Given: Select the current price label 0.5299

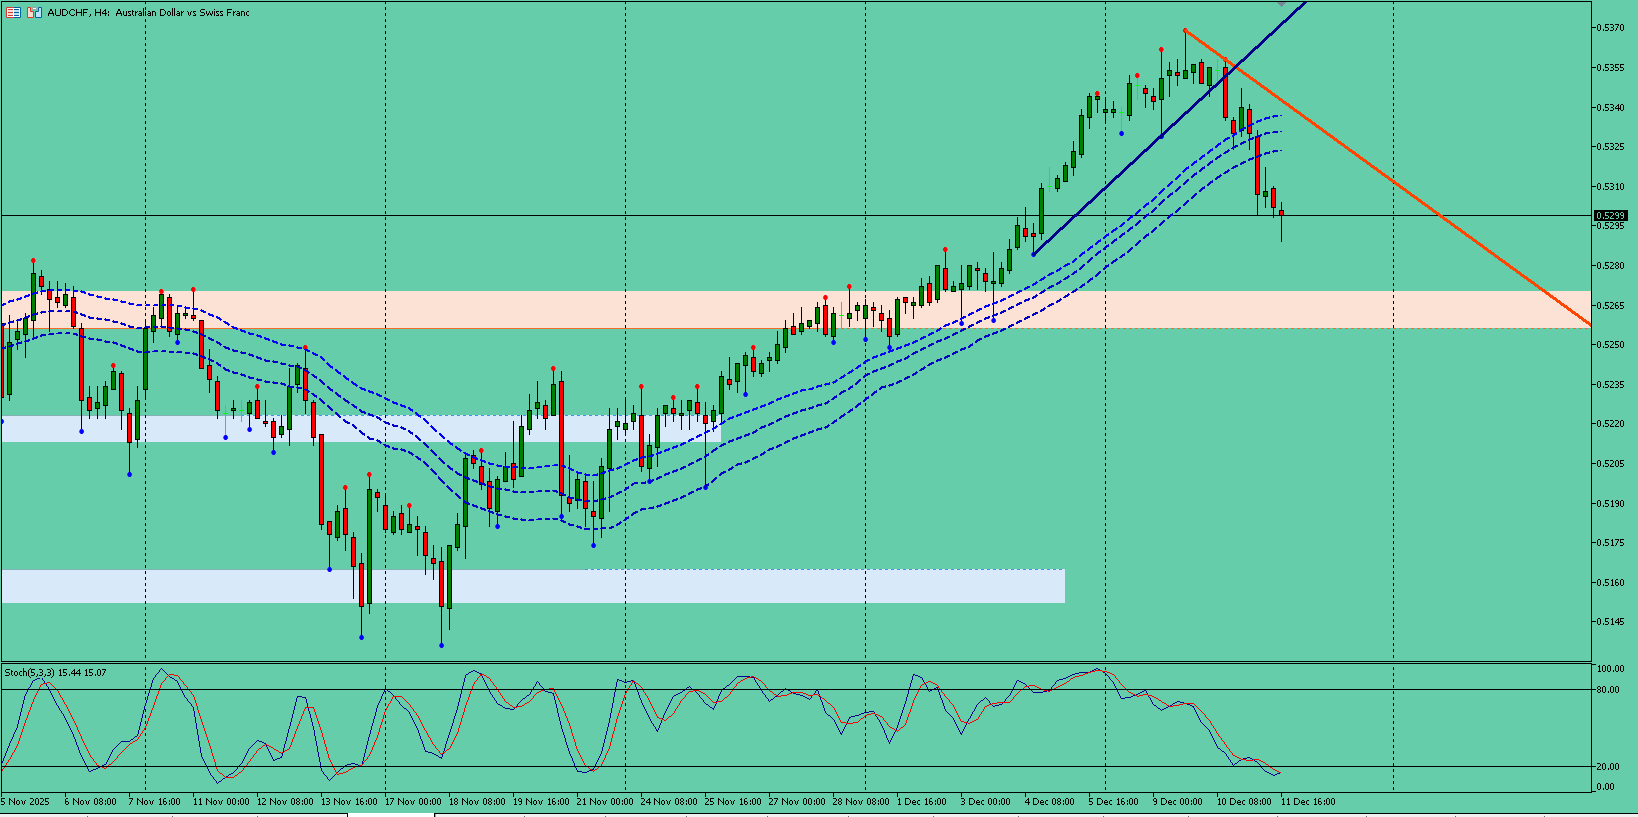Looking at the screenshot, I should pos(1610,215).
